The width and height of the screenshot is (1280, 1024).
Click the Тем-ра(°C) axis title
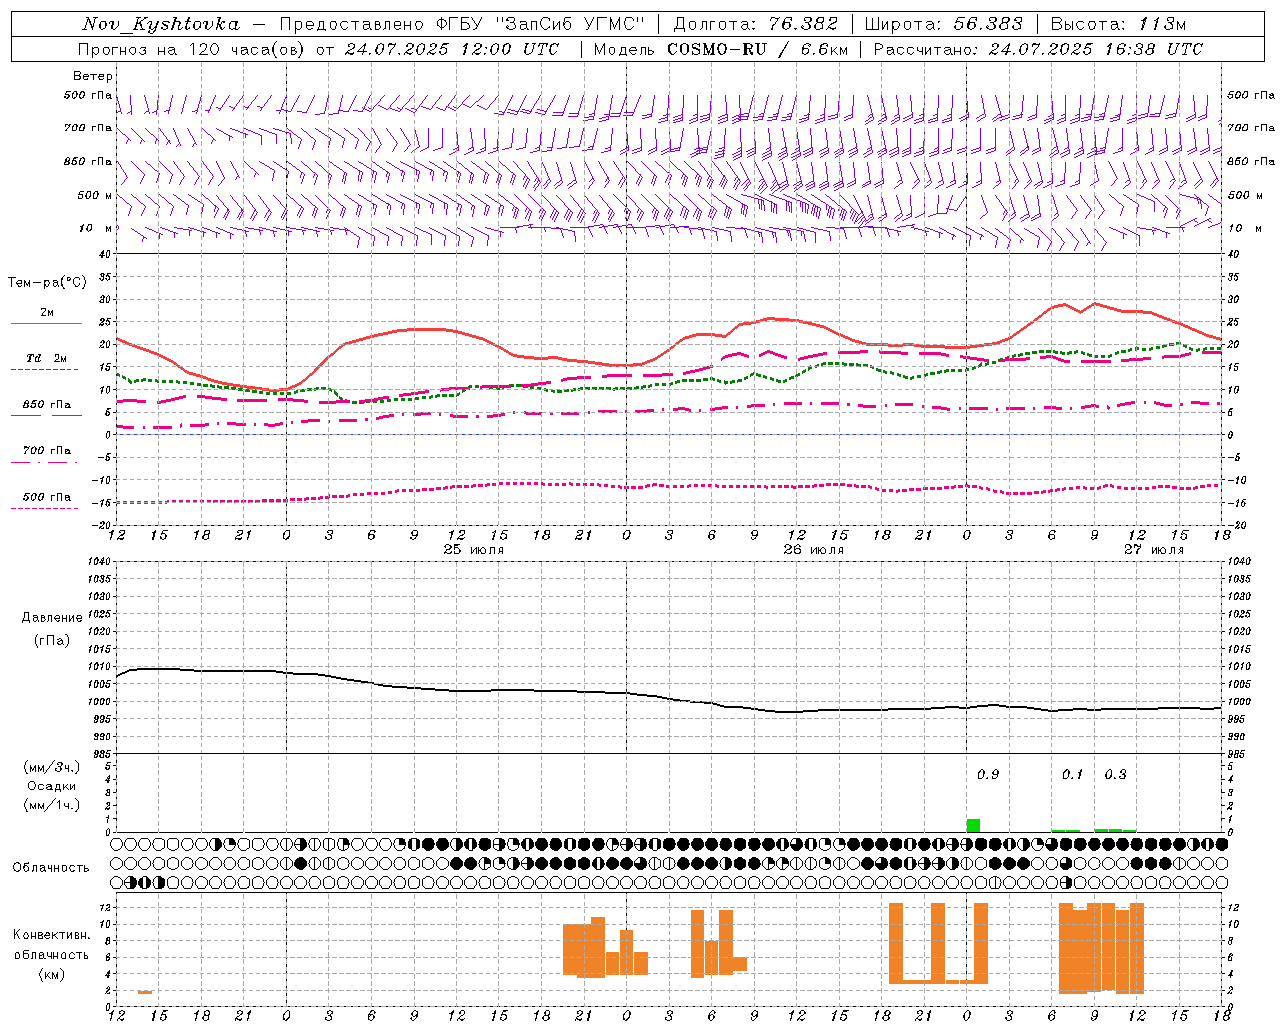[x=46, y=283]
